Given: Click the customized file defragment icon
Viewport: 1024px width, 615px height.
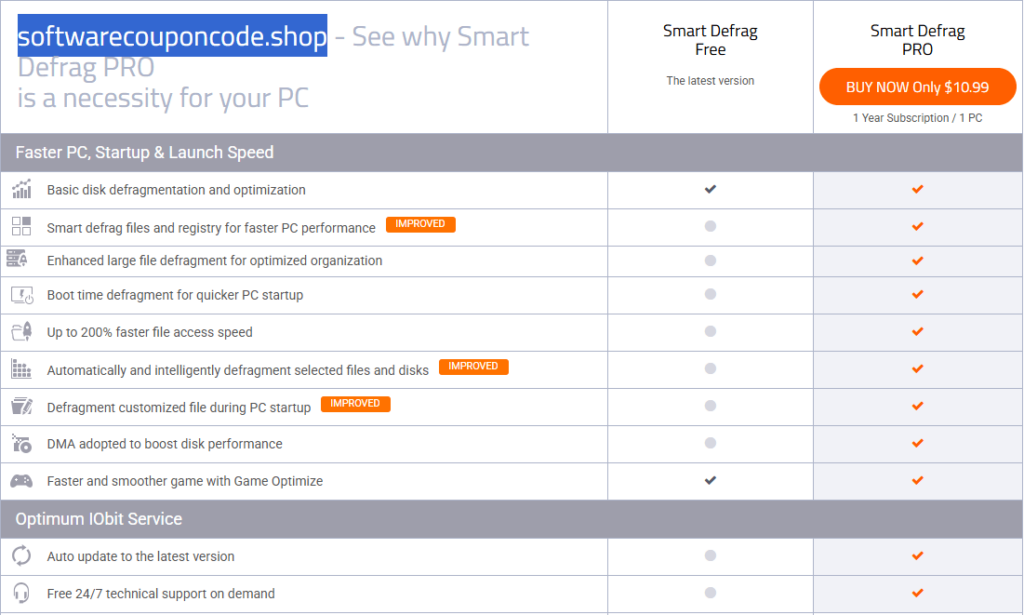Looking at the screenshot, I should click(22, 406).
